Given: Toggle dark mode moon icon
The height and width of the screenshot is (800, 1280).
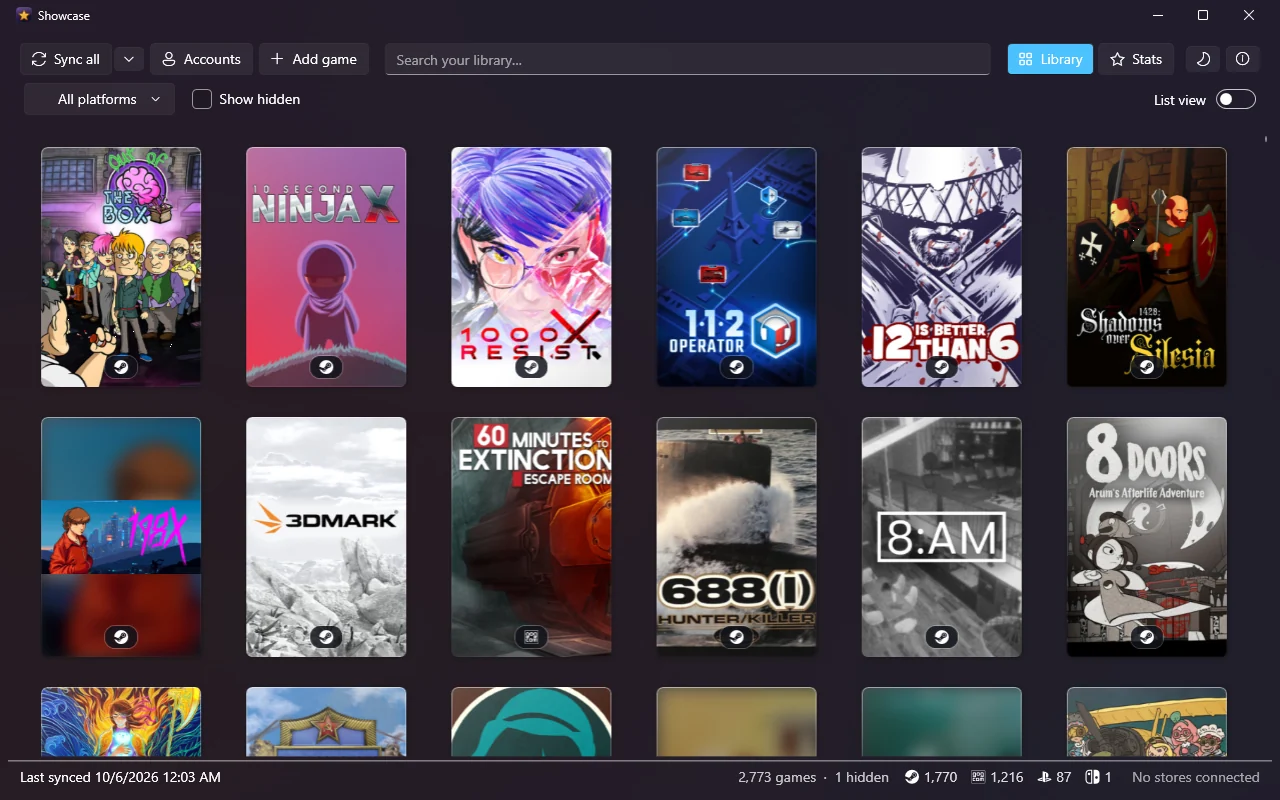Looking at the screenshot, I should [1203, 59].
